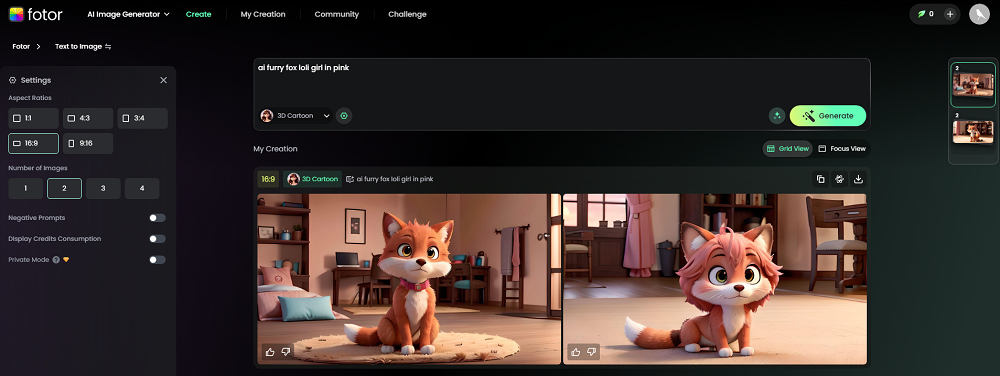Click the 16:9 tag on the creation
Image resolution: width=1000 pixels, height=376 pixels.
pyautogui.click(x=268, y=179)
